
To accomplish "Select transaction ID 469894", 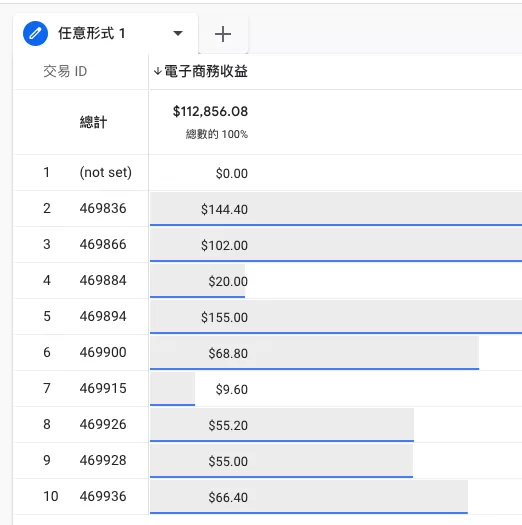I will tap(103, 316).
